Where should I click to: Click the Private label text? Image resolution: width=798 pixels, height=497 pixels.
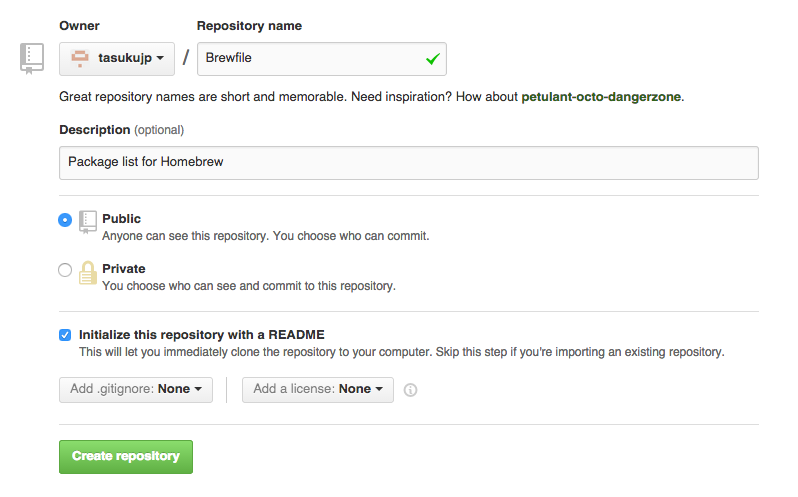click(124, 269)
